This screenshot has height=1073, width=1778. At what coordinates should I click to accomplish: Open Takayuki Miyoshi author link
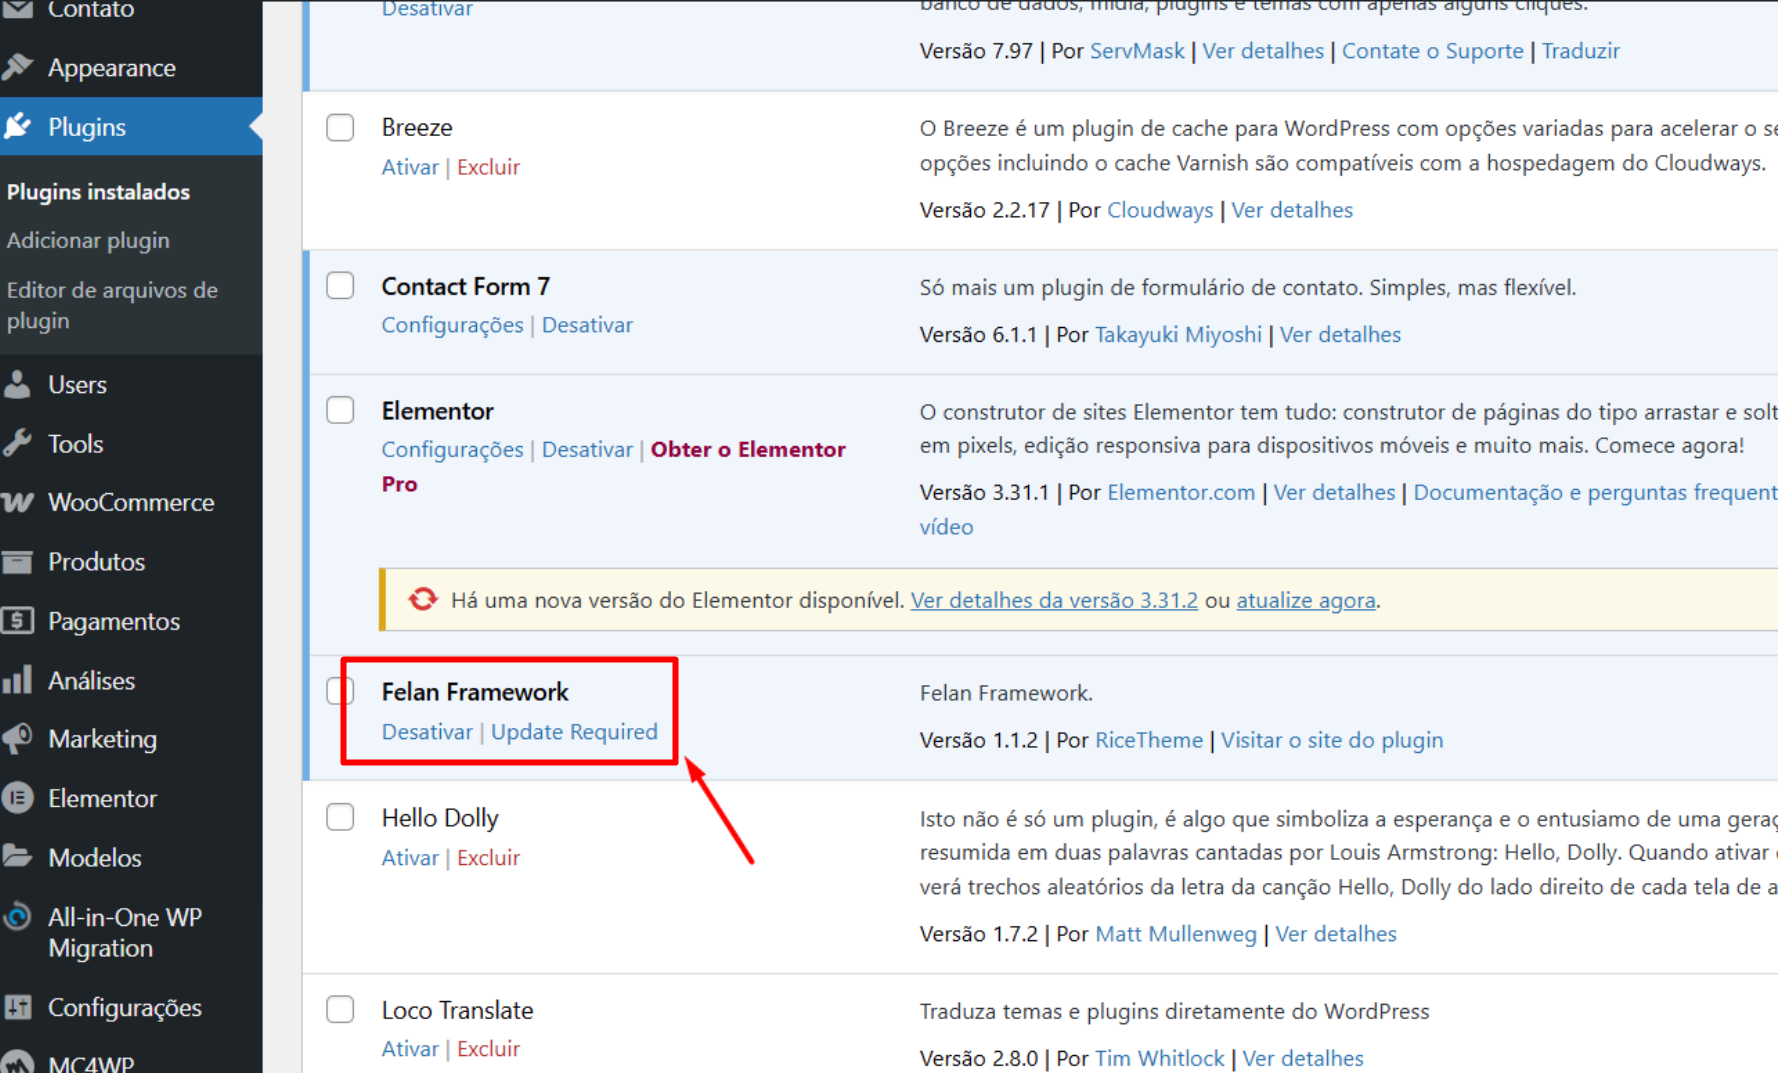[x=1178, y=334]
